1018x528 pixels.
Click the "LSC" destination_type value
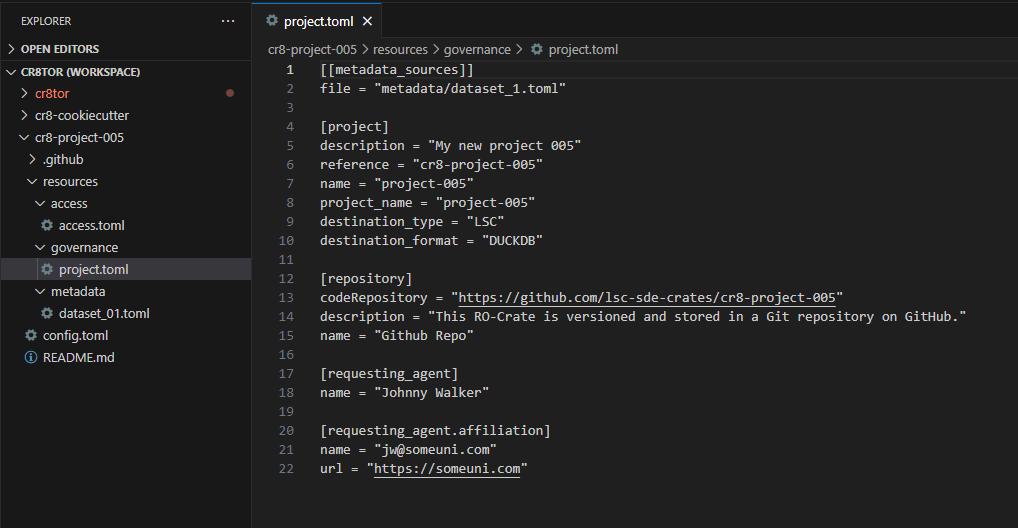485,221
